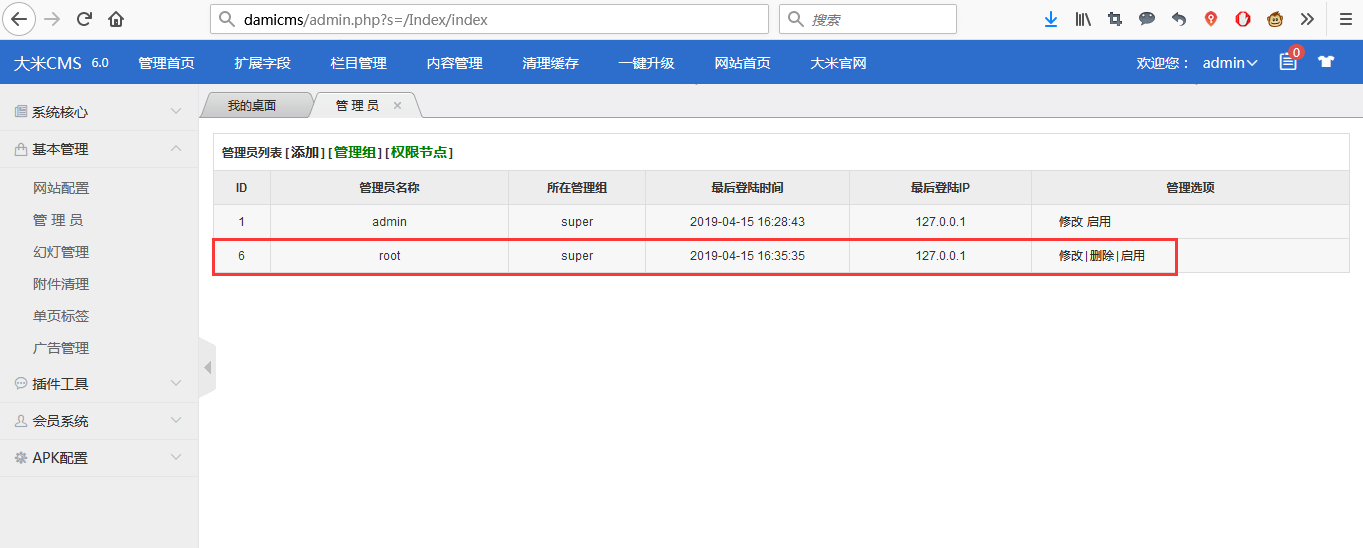1363x548 pixels.
Task: Click the 所在管理组 column header
Action: (x=577, y=188)
